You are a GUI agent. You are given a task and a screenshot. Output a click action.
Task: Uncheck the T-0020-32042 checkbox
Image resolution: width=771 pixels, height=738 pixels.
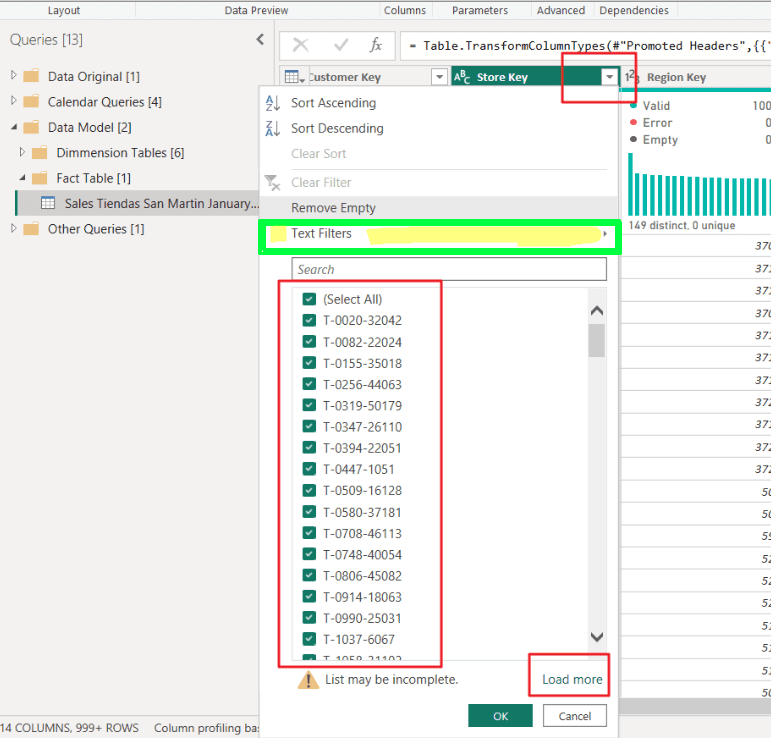pos(309,320)
